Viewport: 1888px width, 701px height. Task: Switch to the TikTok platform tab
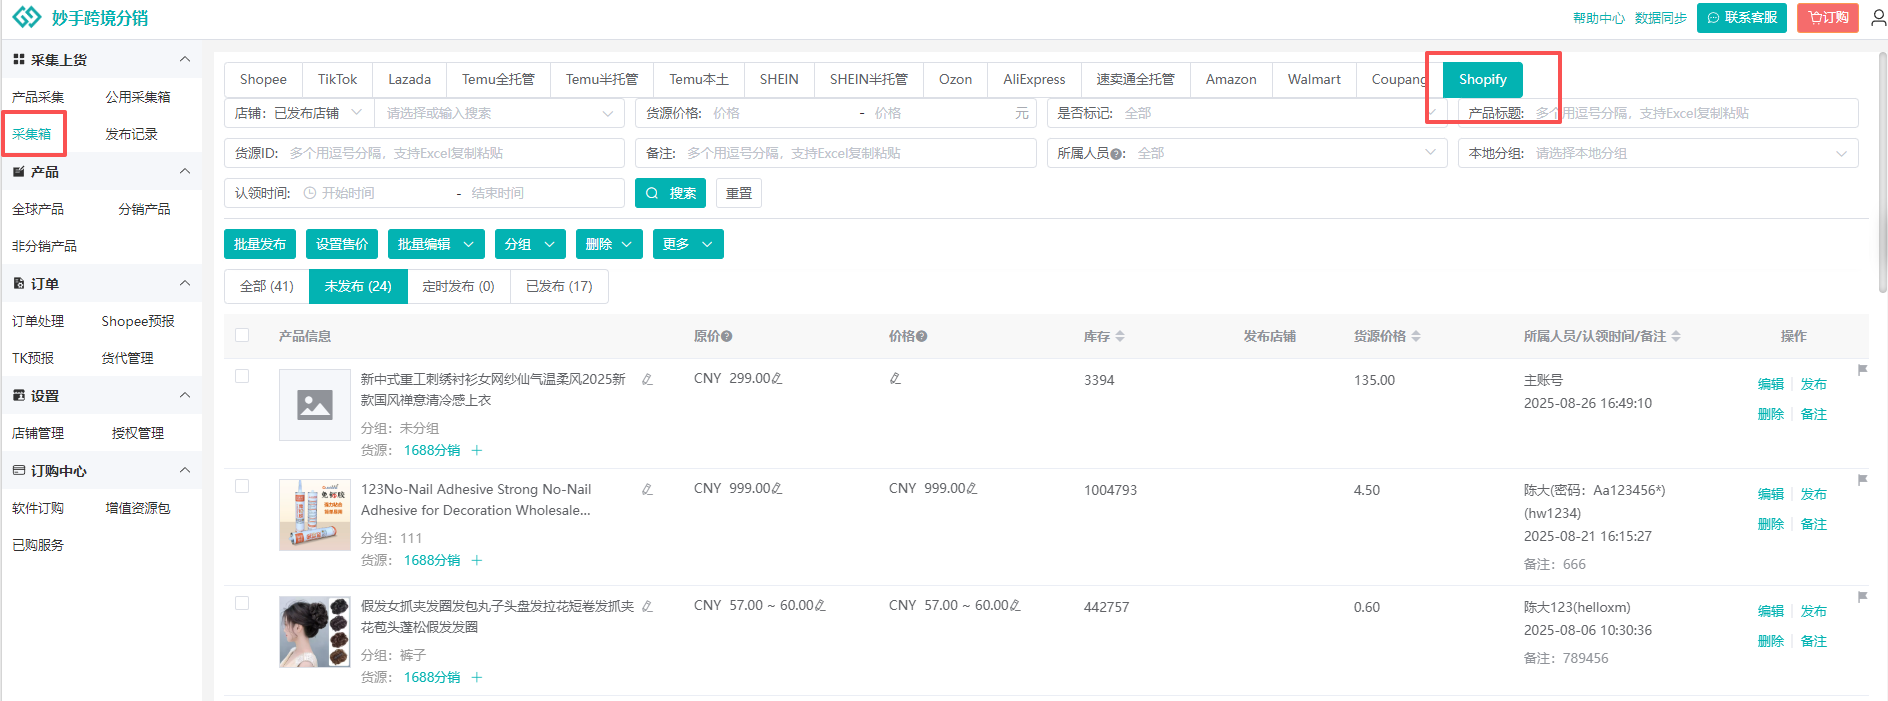click(x=337, y=79)
